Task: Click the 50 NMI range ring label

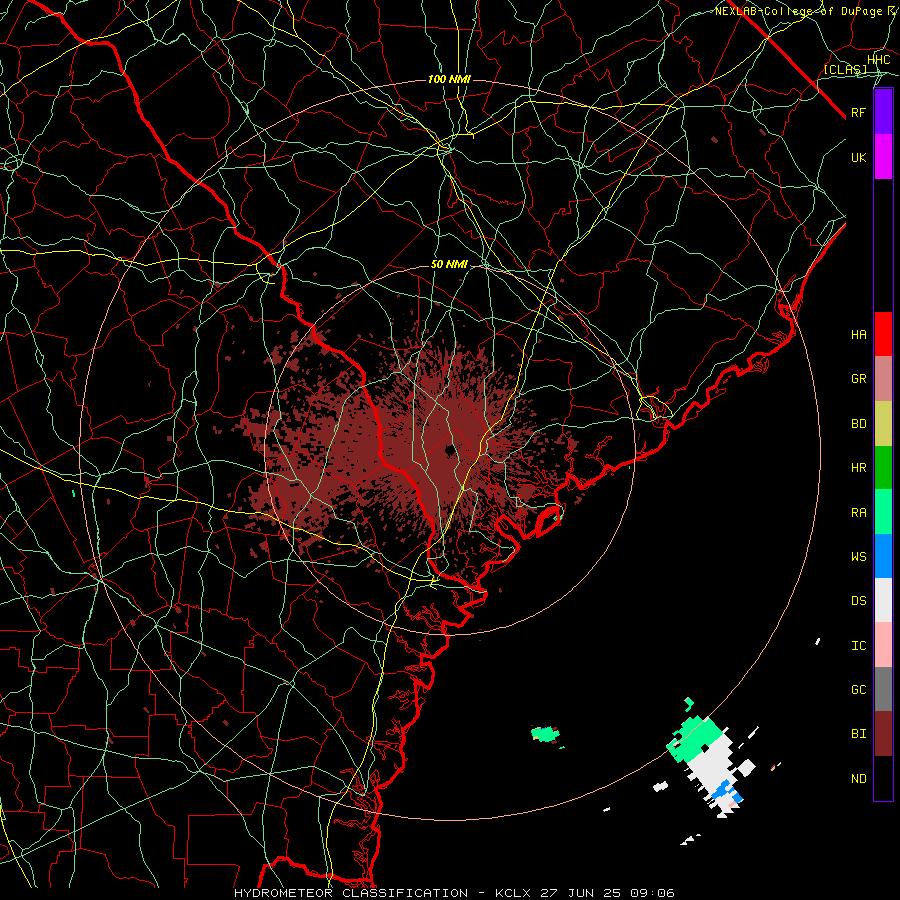Action: coord(449,265)
